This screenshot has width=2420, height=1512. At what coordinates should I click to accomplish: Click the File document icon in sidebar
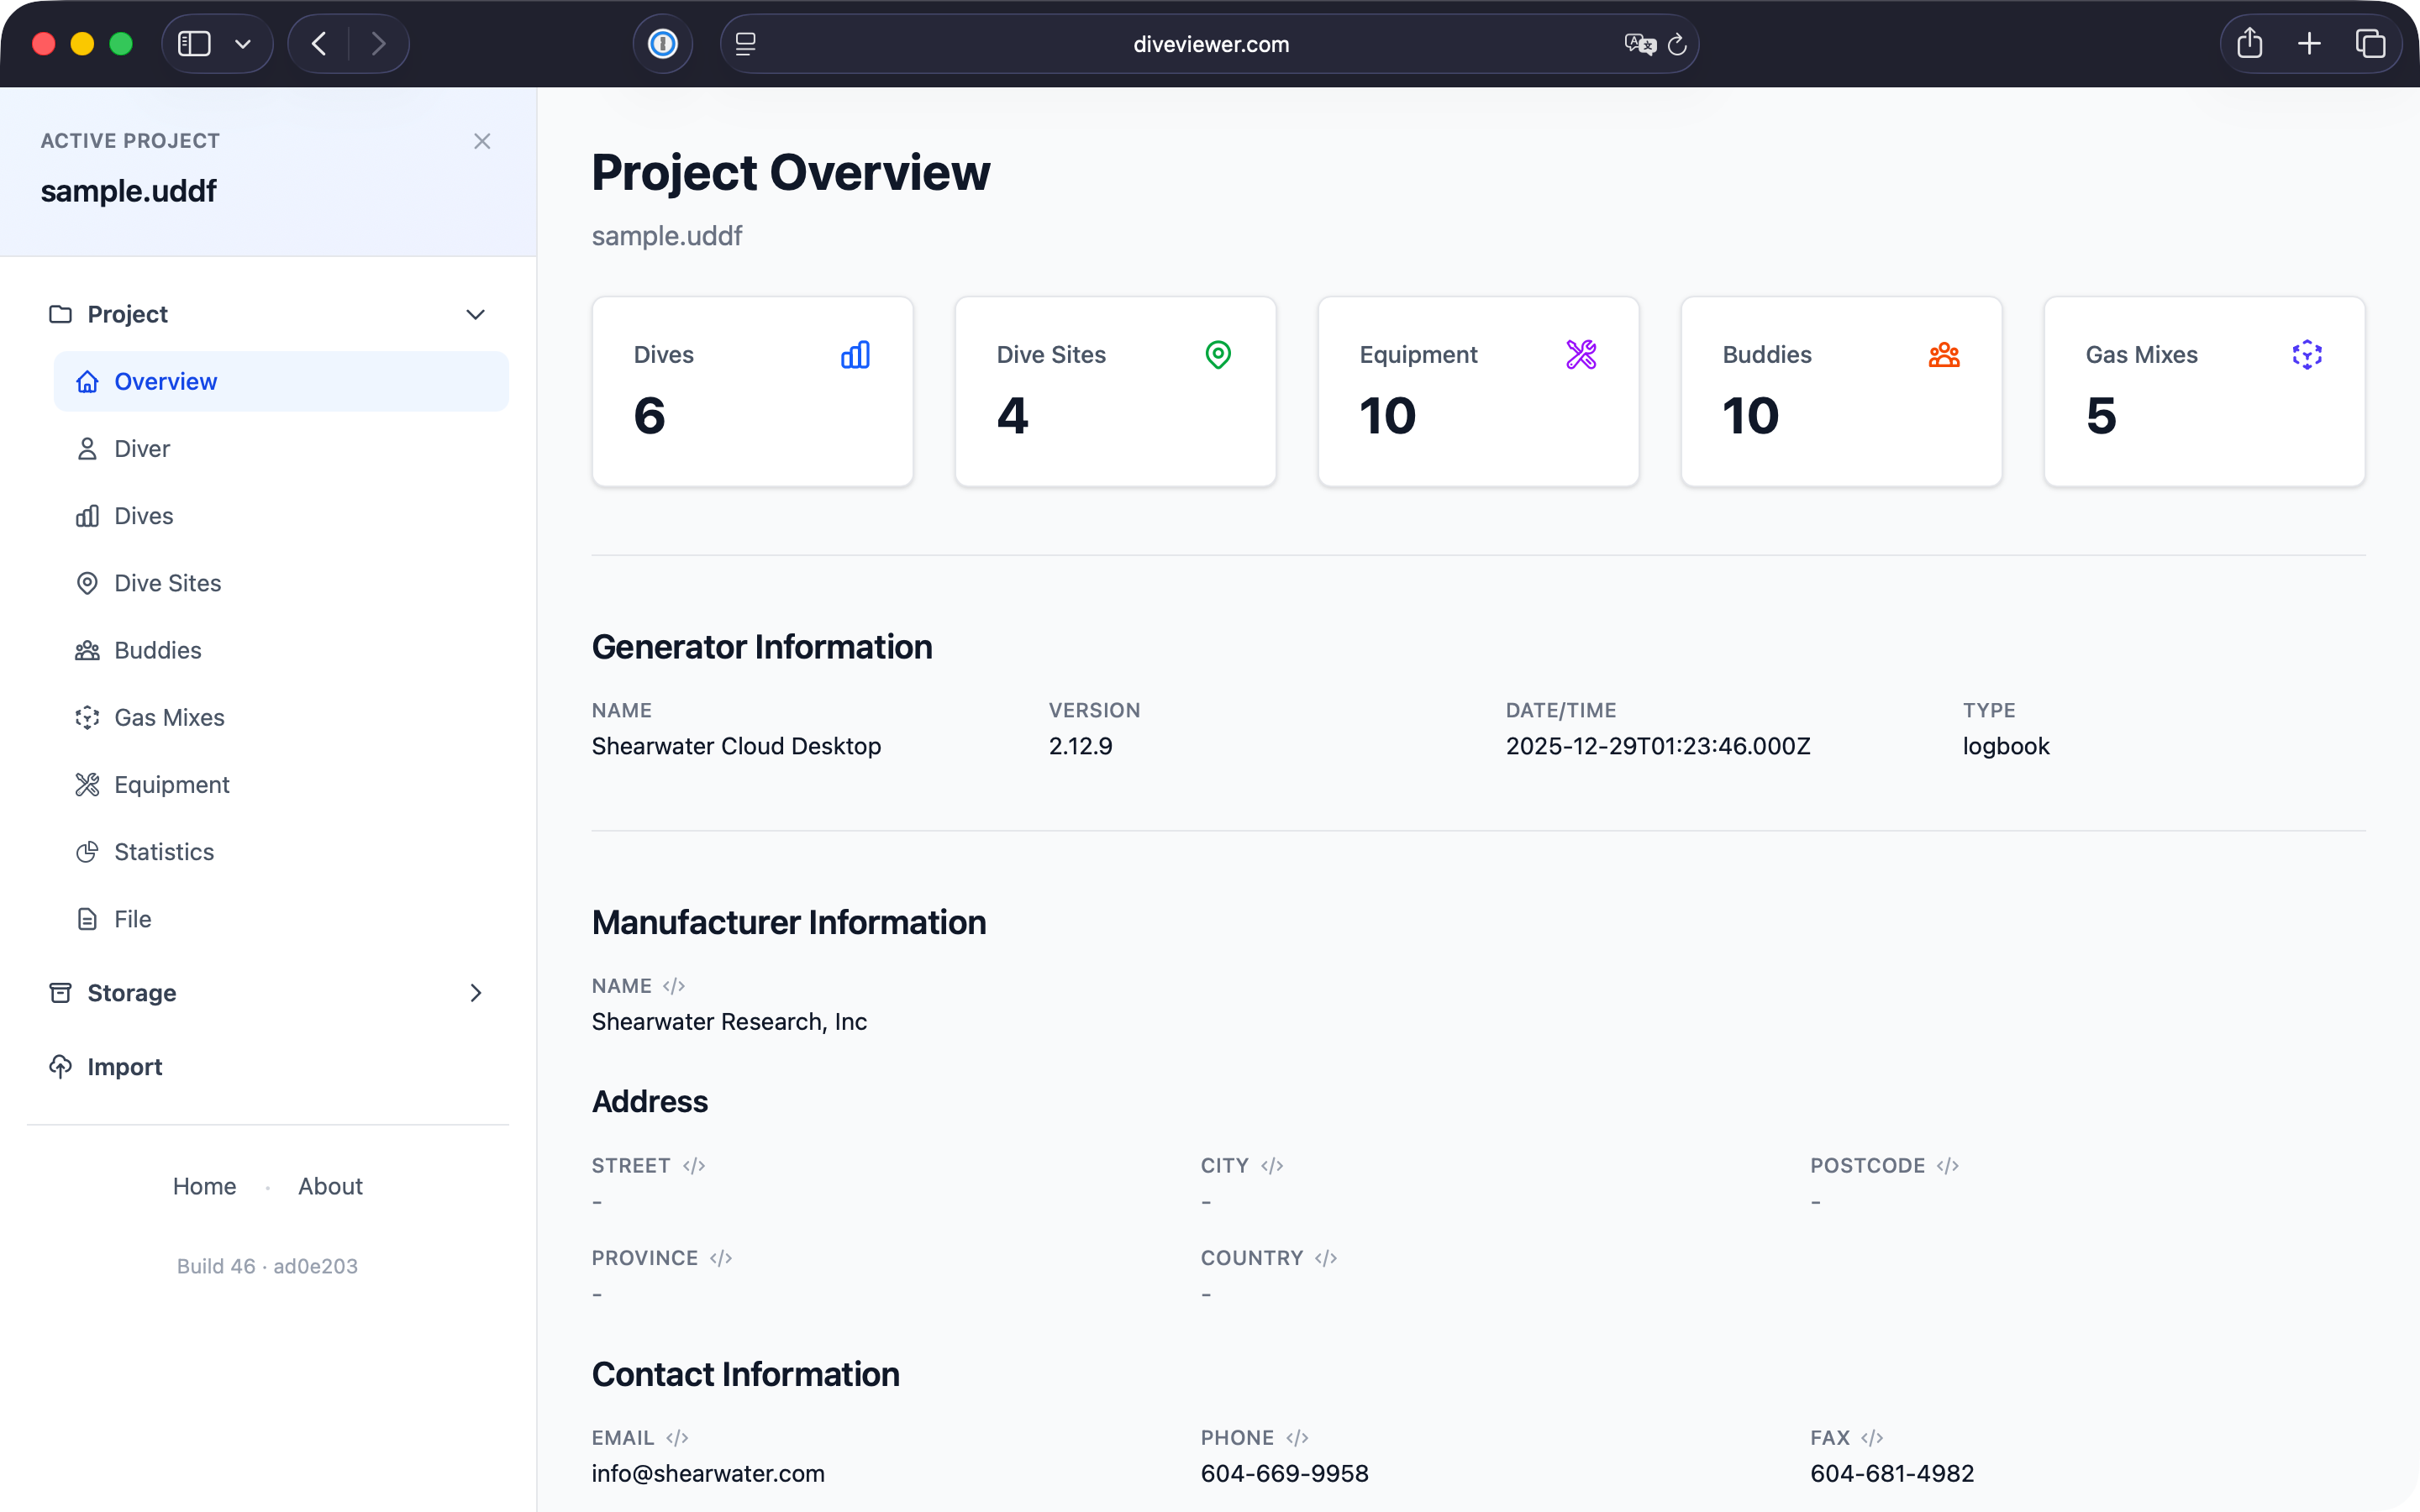[x=87, y=918]
